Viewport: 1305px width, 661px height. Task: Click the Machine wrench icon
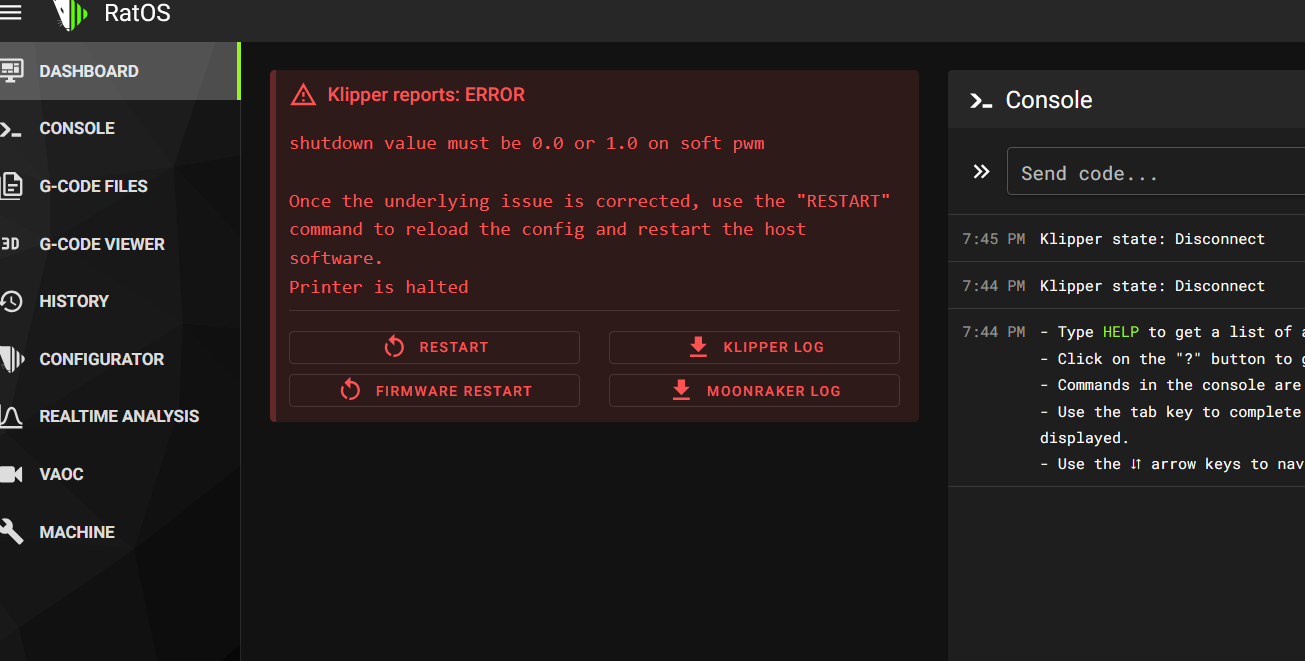coord(11,532)
